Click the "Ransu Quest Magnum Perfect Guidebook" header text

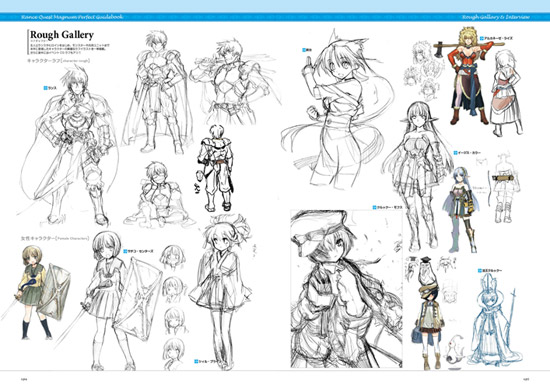pyautogui.click(x=72, y=16)
